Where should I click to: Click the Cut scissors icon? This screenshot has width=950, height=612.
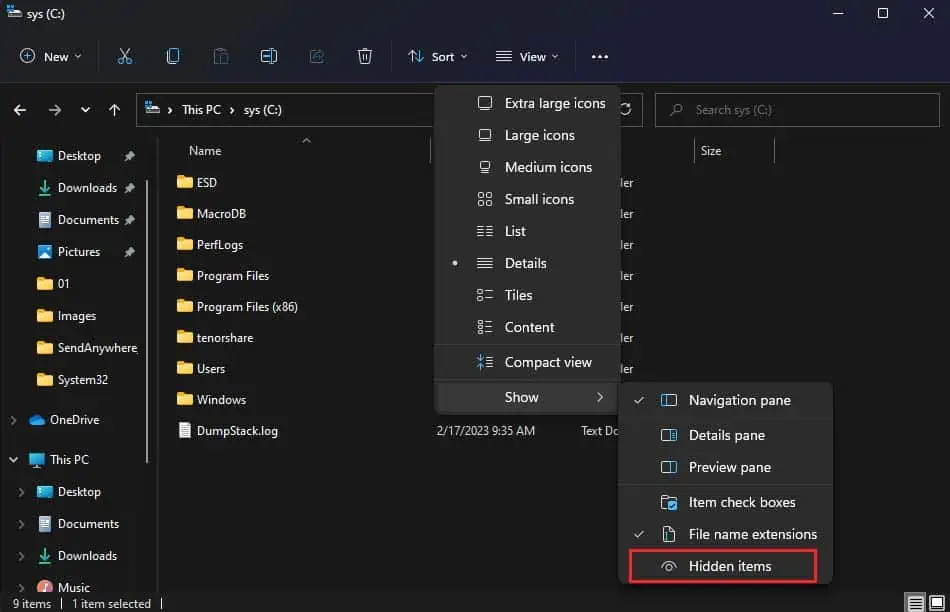click(x=124, y=56)
